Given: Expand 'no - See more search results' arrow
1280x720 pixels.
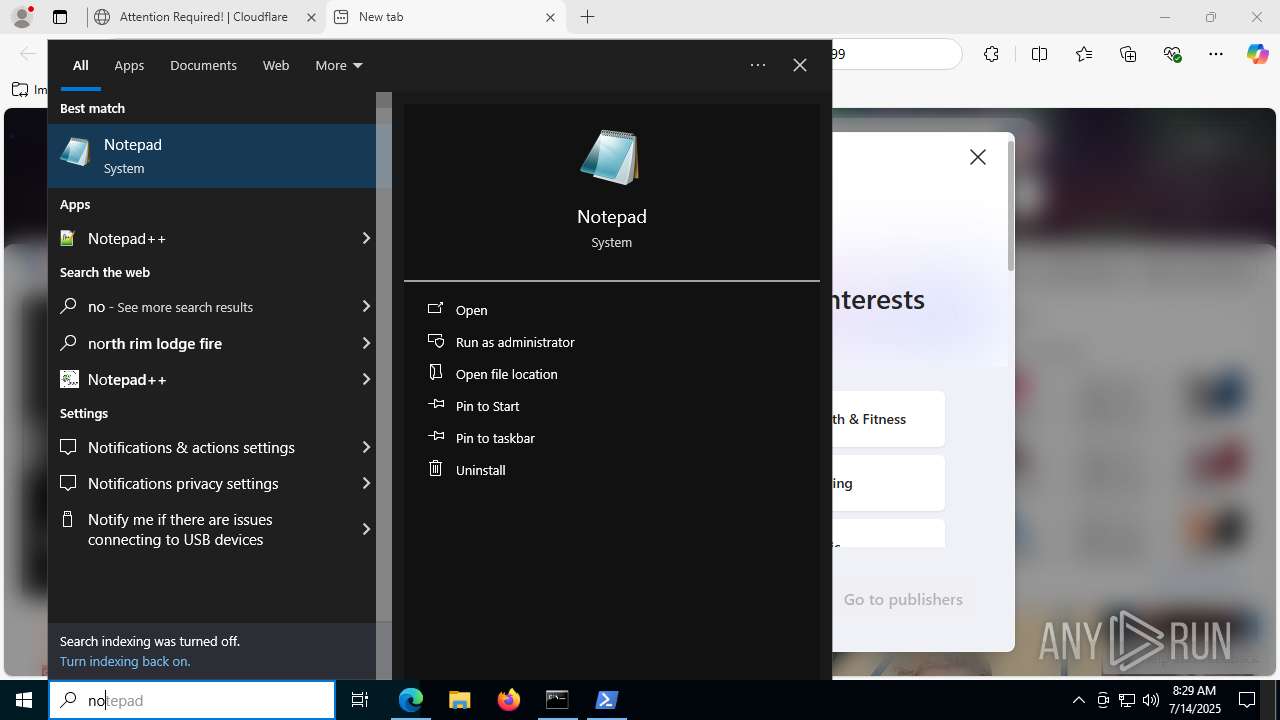Looking at the screenshot, I should click(366, 306).
